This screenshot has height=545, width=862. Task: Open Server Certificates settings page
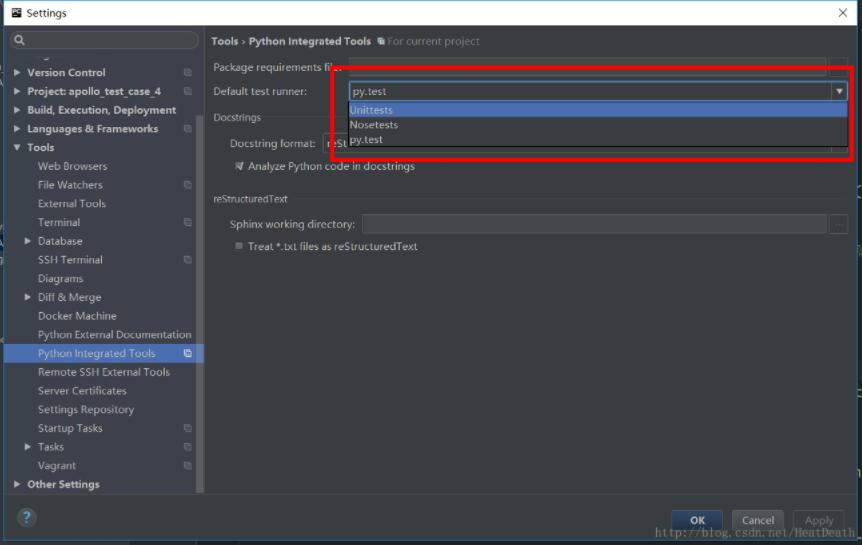(x=82, y=390)
